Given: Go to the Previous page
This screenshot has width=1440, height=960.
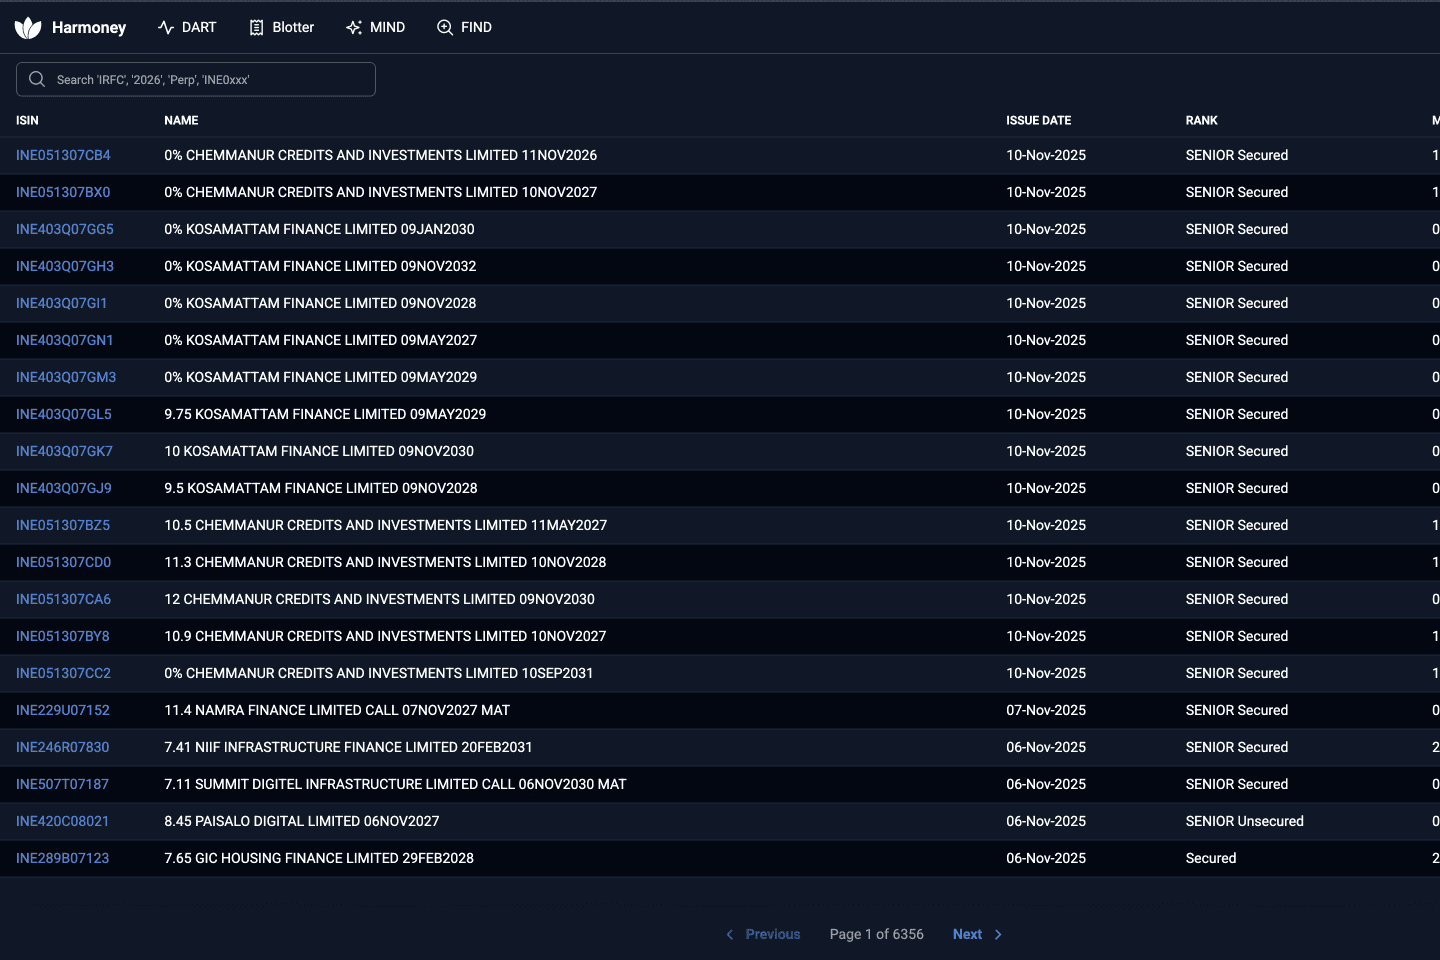Looking at the screenshot, I should 762,934.
